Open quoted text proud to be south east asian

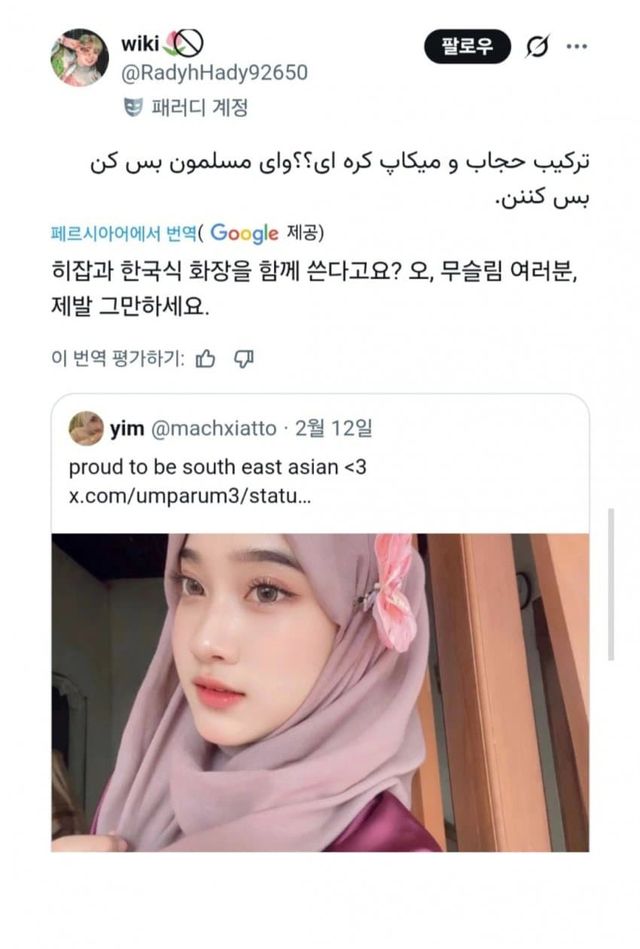tap(217, 467)
